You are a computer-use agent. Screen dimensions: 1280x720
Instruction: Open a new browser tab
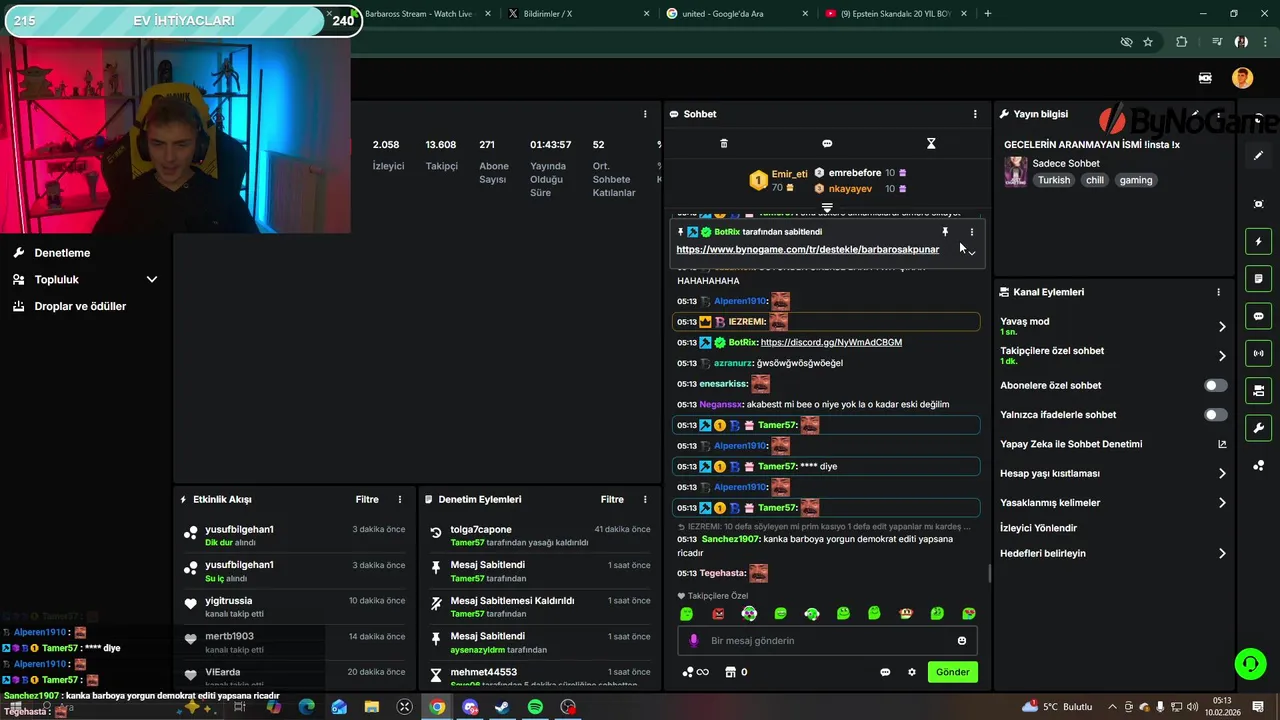(988, 14)
